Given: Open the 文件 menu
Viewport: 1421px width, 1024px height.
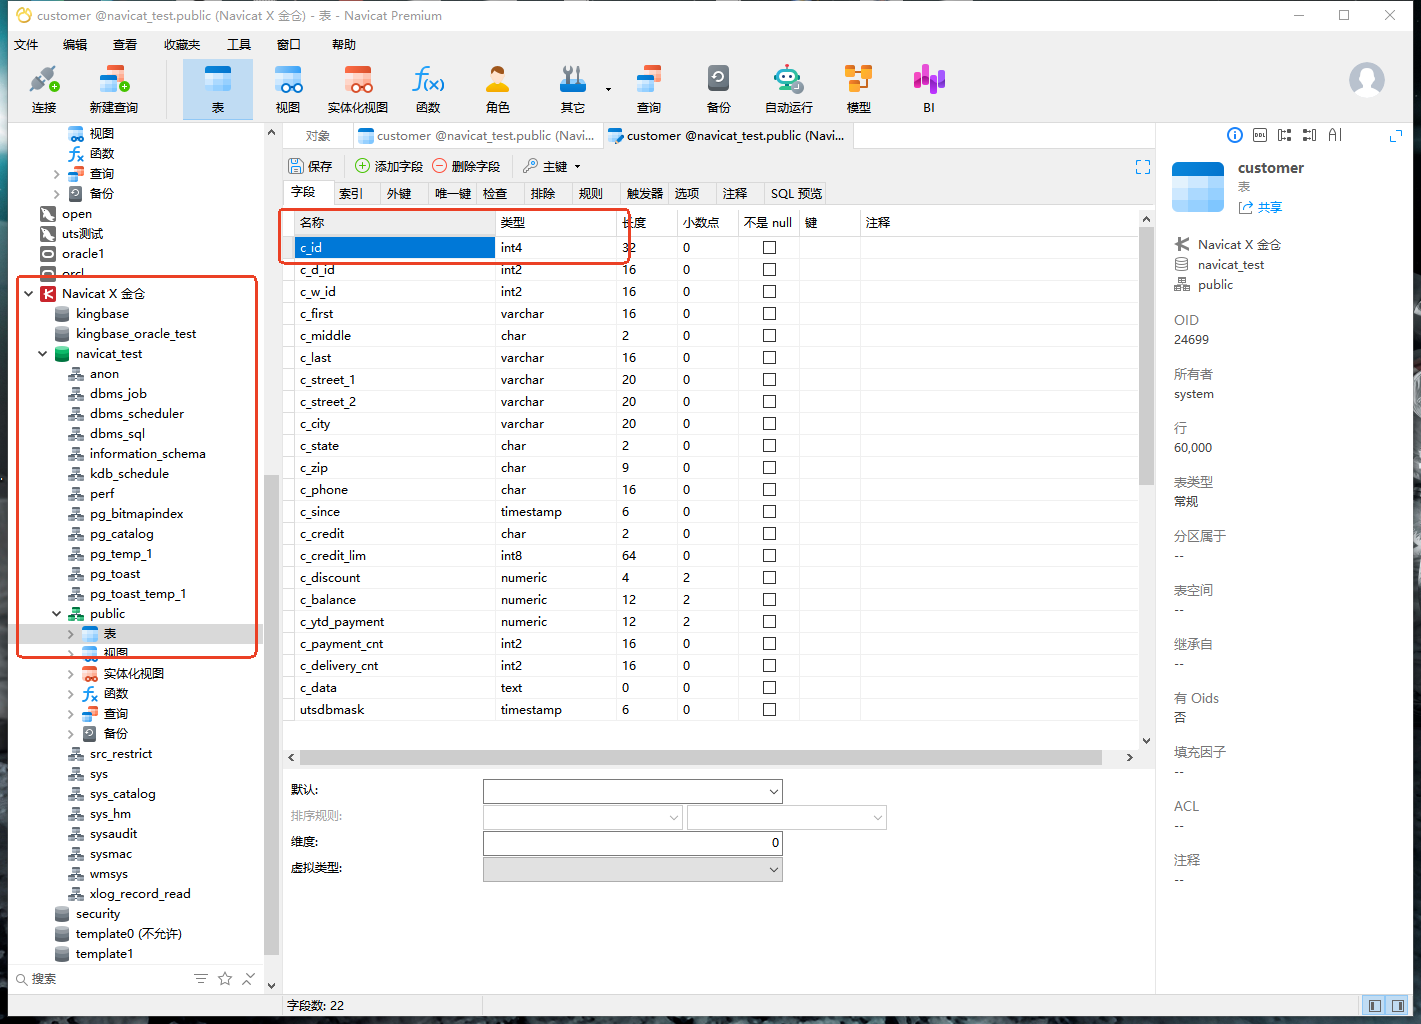Looking at the screenshot, I should (x=26, y=44).
